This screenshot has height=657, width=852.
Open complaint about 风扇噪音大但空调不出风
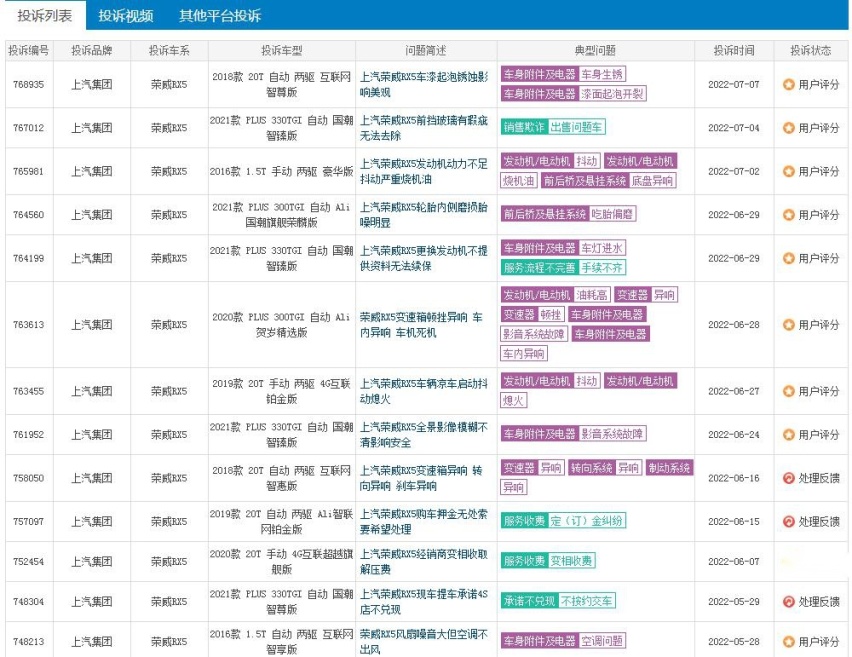pos(424,641)
